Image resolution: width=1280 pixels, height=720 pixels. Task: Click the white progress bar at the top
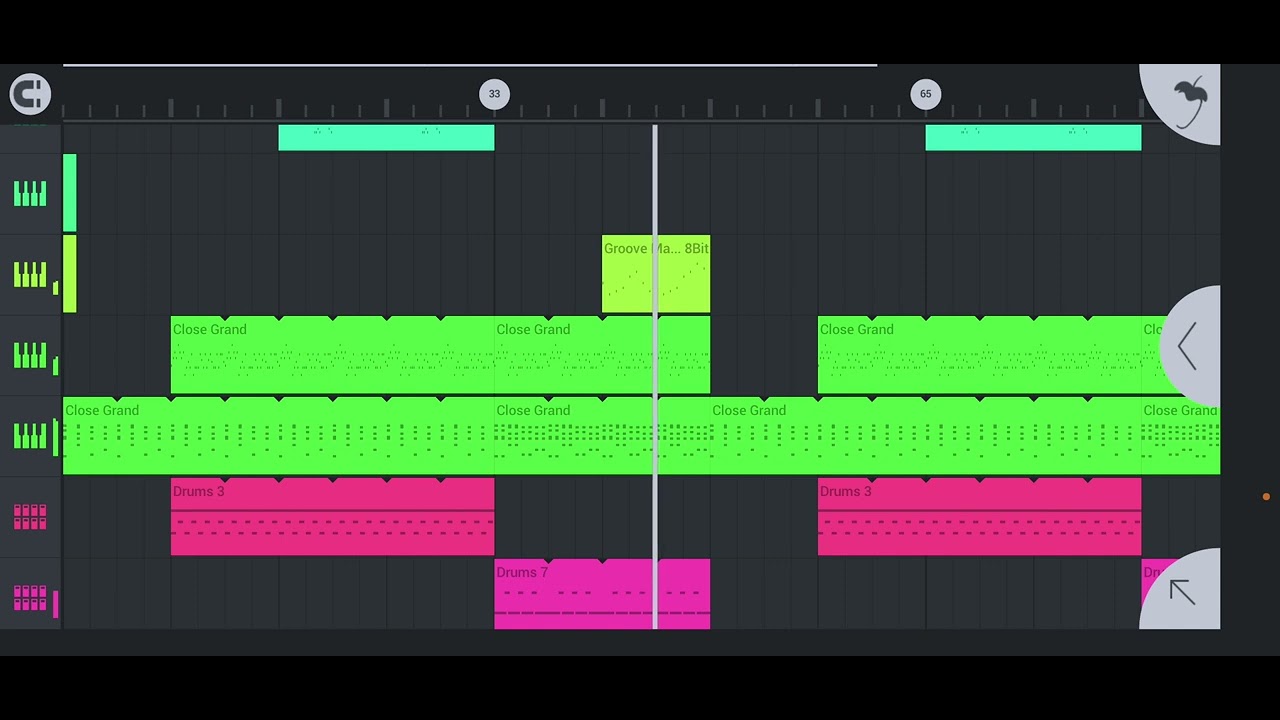pos(470,65)
